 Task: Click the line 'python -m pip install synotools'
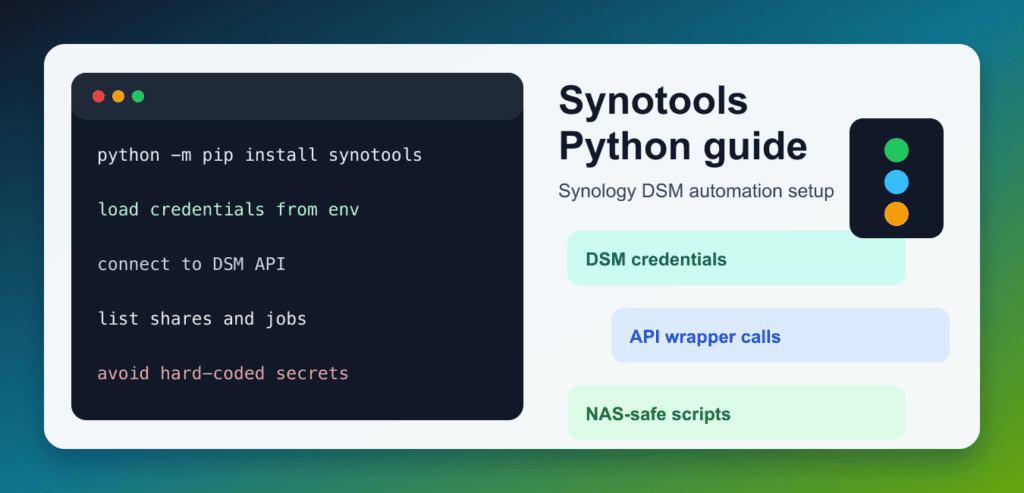tap(260, 155)
